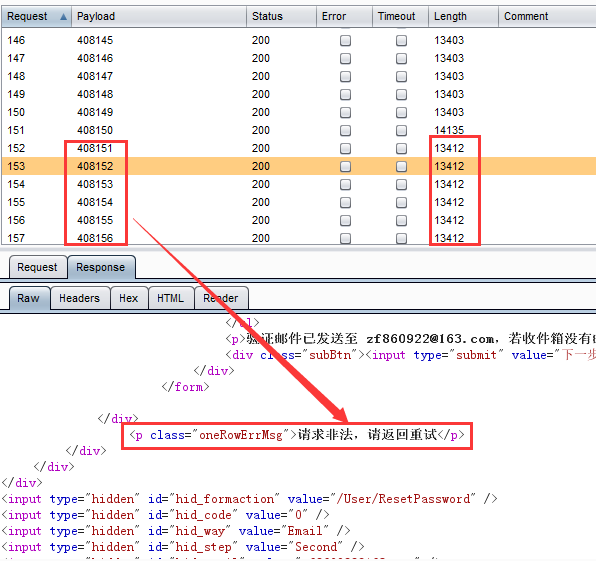Select payload 408147 row
Screen dimensions: 596x561
(299, 76)
